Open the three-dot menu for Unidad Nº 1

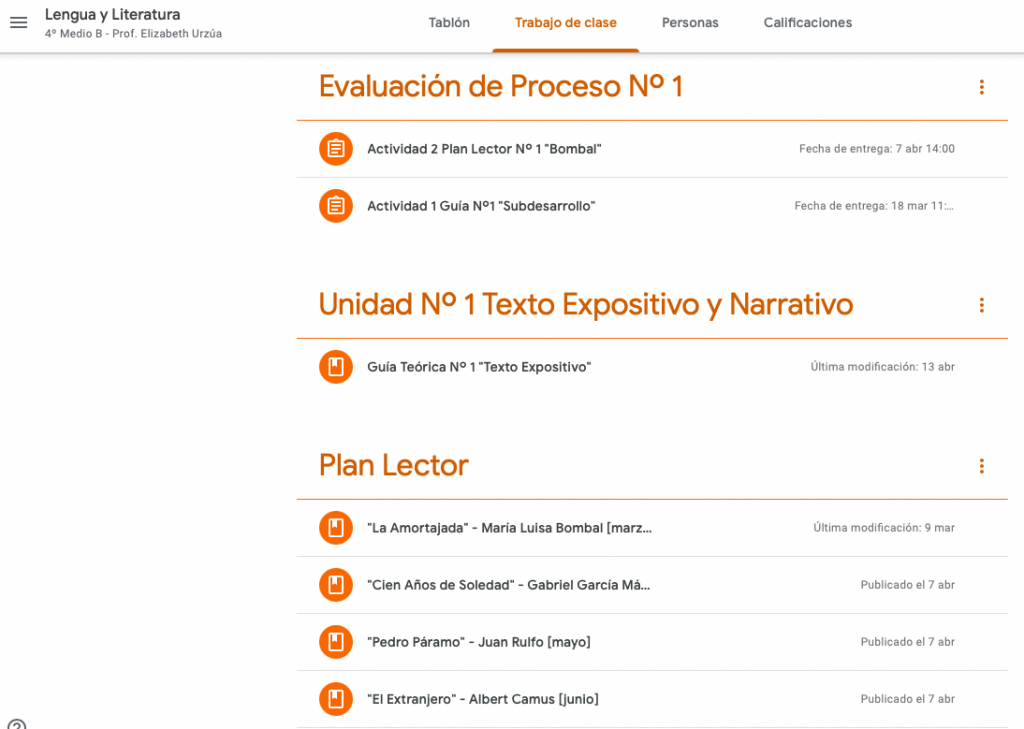coord(981,305)
